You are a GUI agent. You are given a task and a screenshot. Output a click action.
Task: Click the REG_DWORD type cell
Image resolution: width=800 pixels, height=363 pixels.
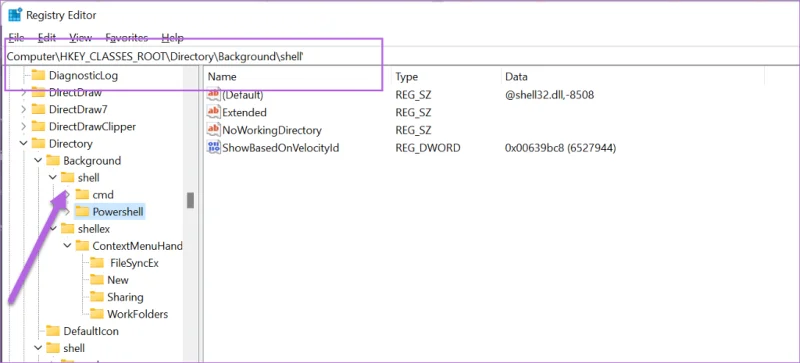click(x=428, y=148)
